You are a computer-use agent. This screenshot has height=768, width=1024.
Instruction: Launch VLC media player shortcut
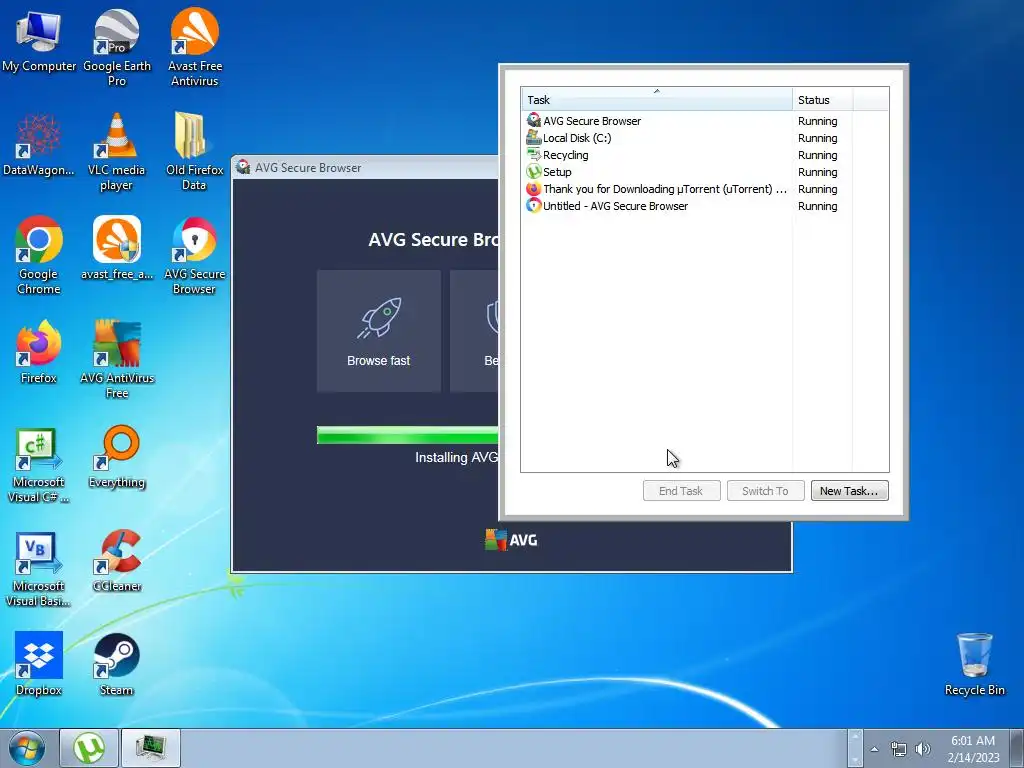117,152
